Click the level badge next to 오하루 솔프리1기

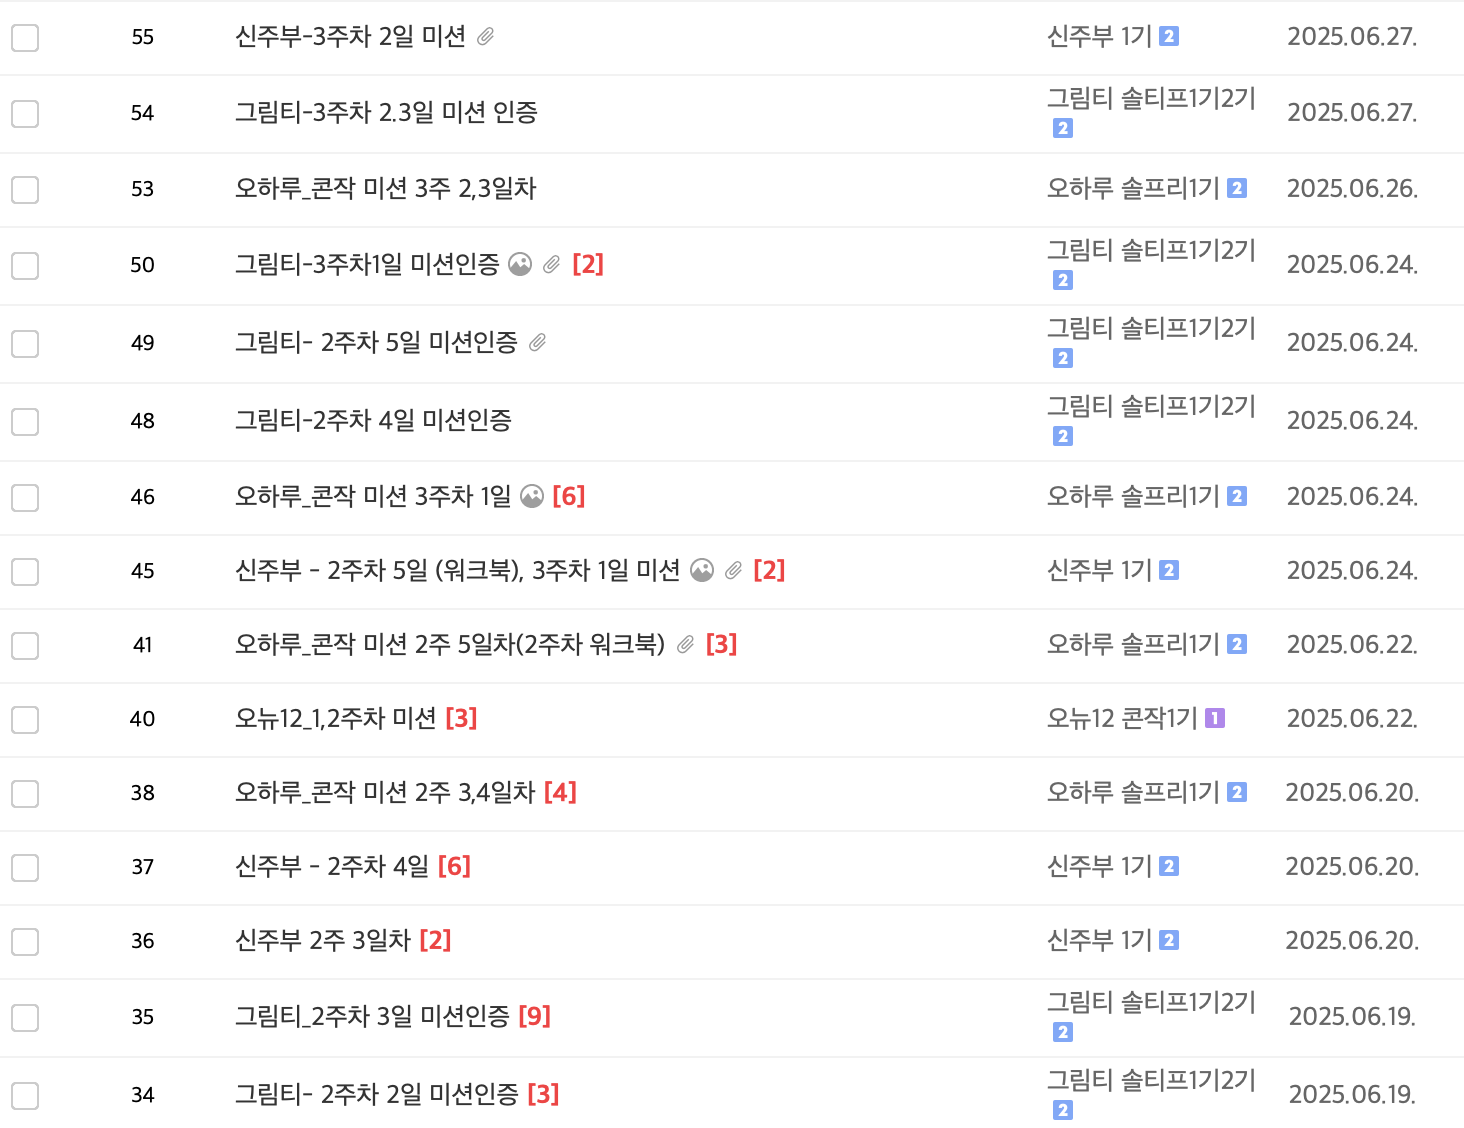1237,189
